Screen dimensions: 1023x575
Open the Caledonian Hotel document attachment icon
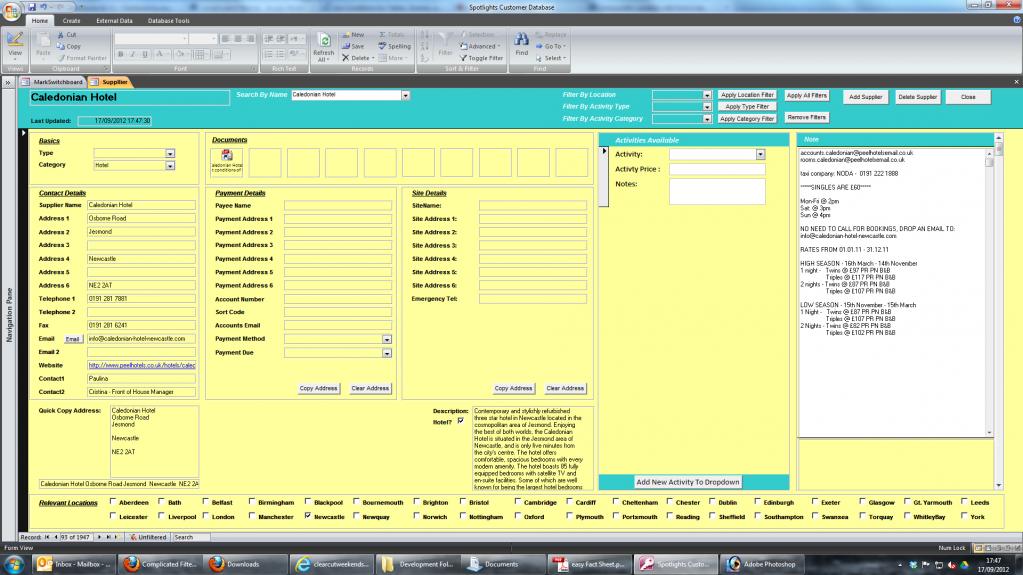226,160
